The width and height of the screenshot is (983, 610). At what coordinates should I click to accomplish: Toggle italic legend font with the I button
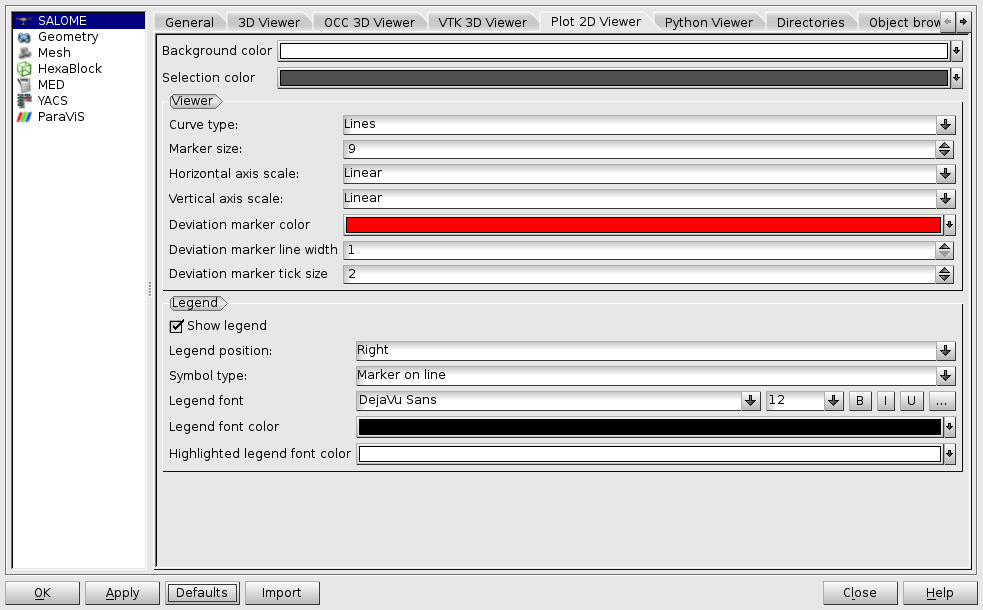pyautogui.click(x=885, y=400)
